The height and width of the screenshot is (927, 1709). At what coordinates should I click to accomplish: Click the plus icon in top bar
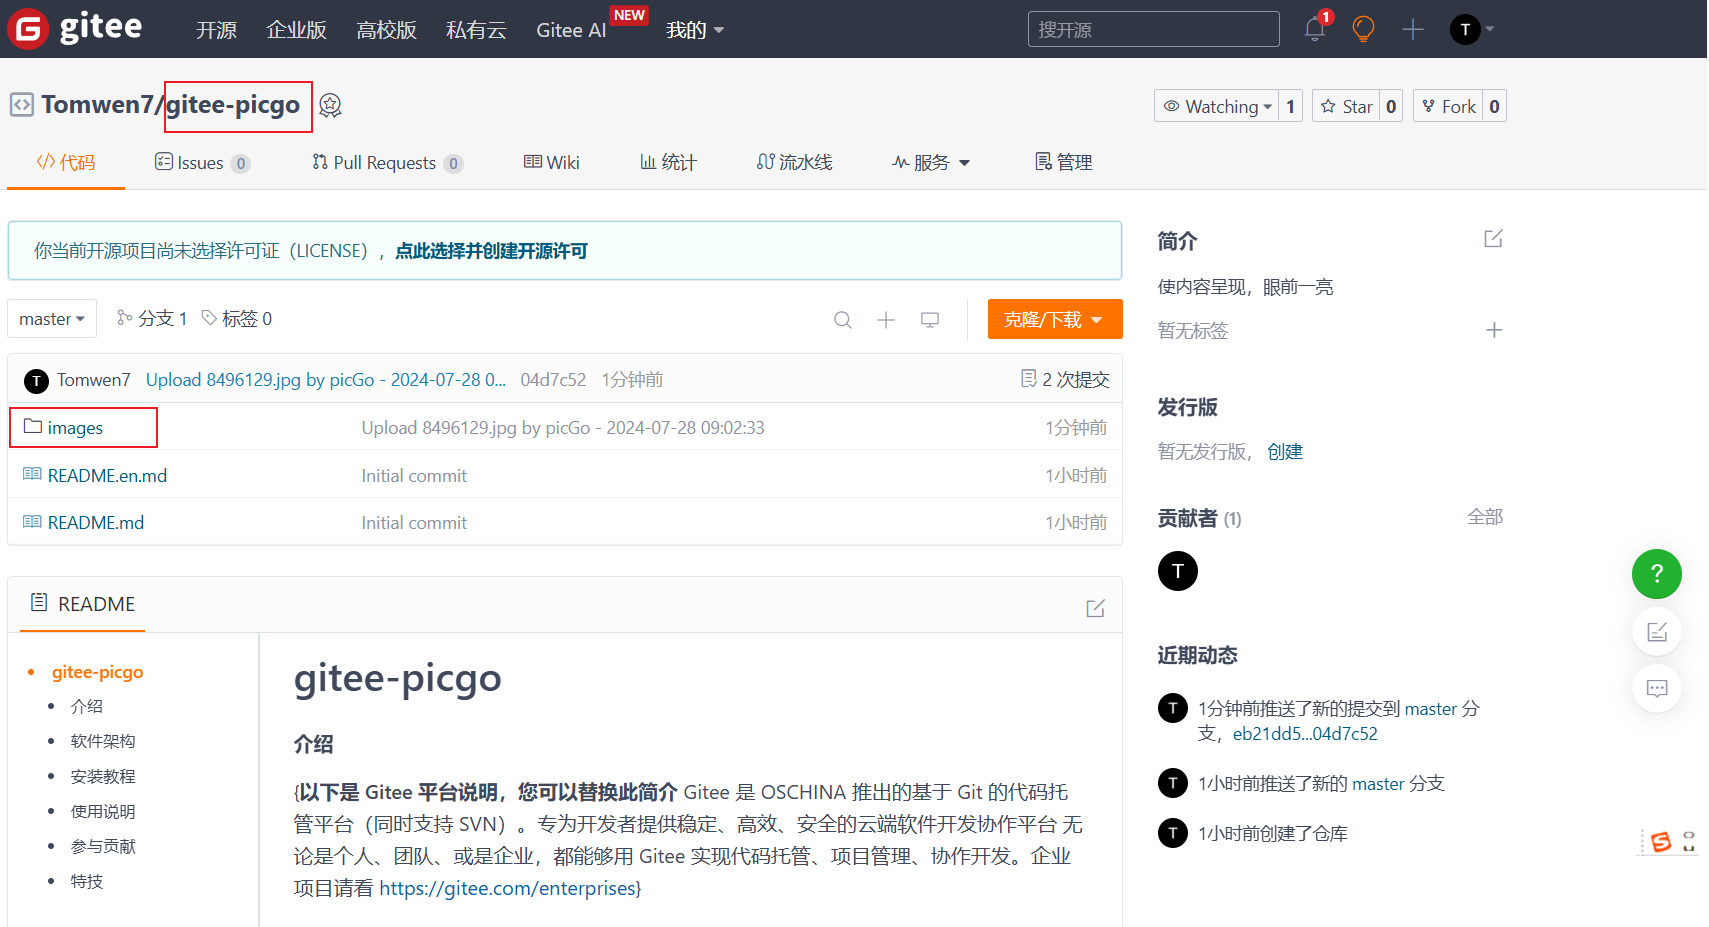pos(1412,29)
